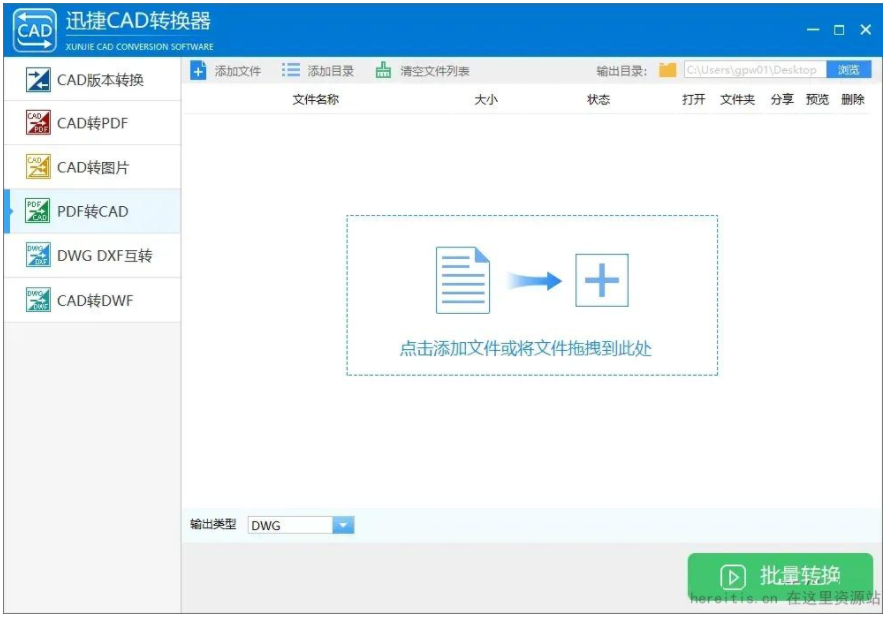Screen dimensions: 886x619
Task: Switch to the CAD转DWF tab
Action: (92, 300)
